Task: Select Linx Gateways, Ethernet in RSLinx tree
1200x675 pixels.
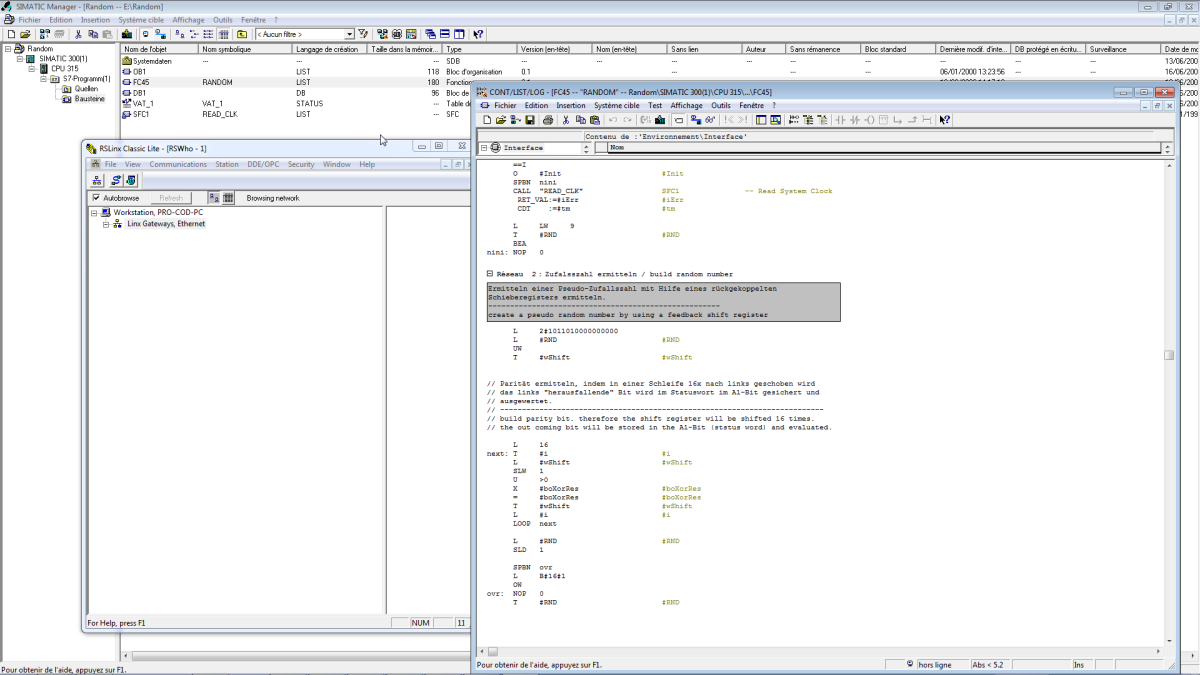Action: [166, 224]
